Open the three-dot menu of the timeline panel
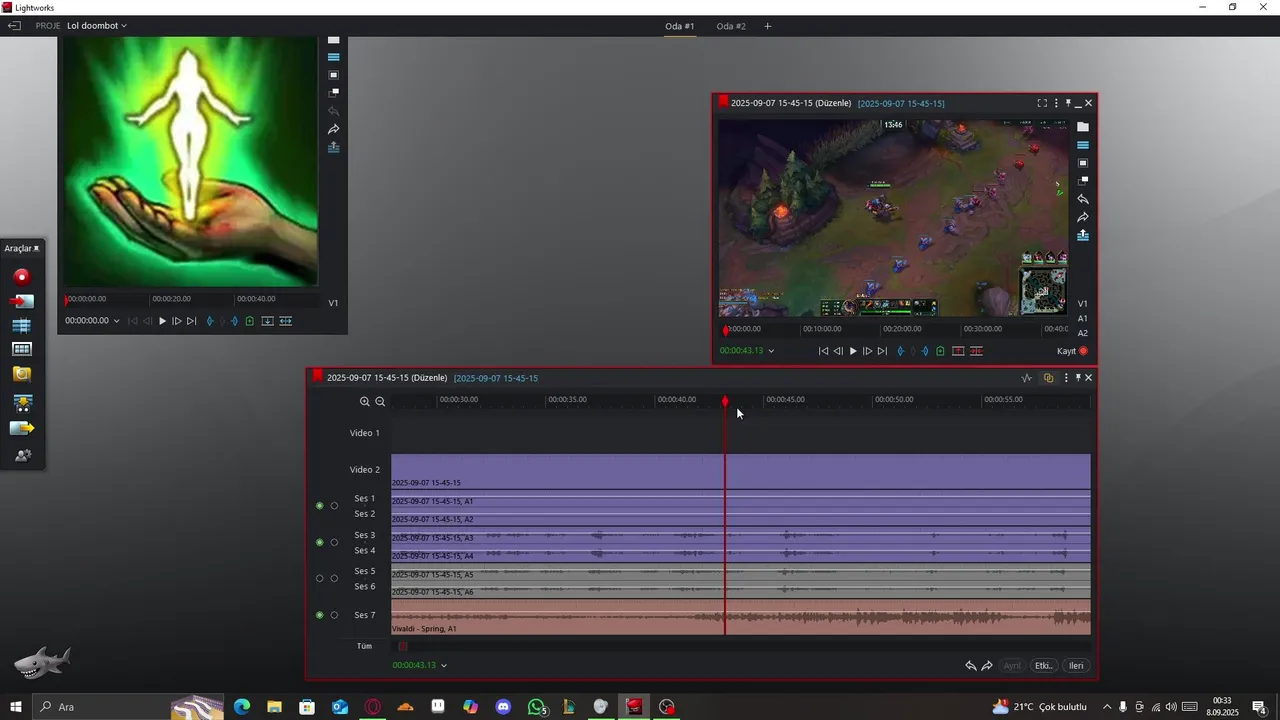The width and height of the screenshot is (1280, 720). pyautogui.click(x=1066, y=378)
